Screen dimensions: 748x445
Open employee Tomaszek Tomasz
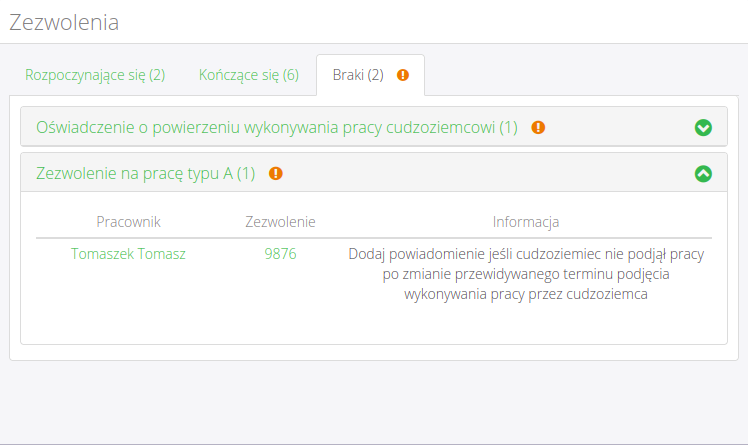128,254
